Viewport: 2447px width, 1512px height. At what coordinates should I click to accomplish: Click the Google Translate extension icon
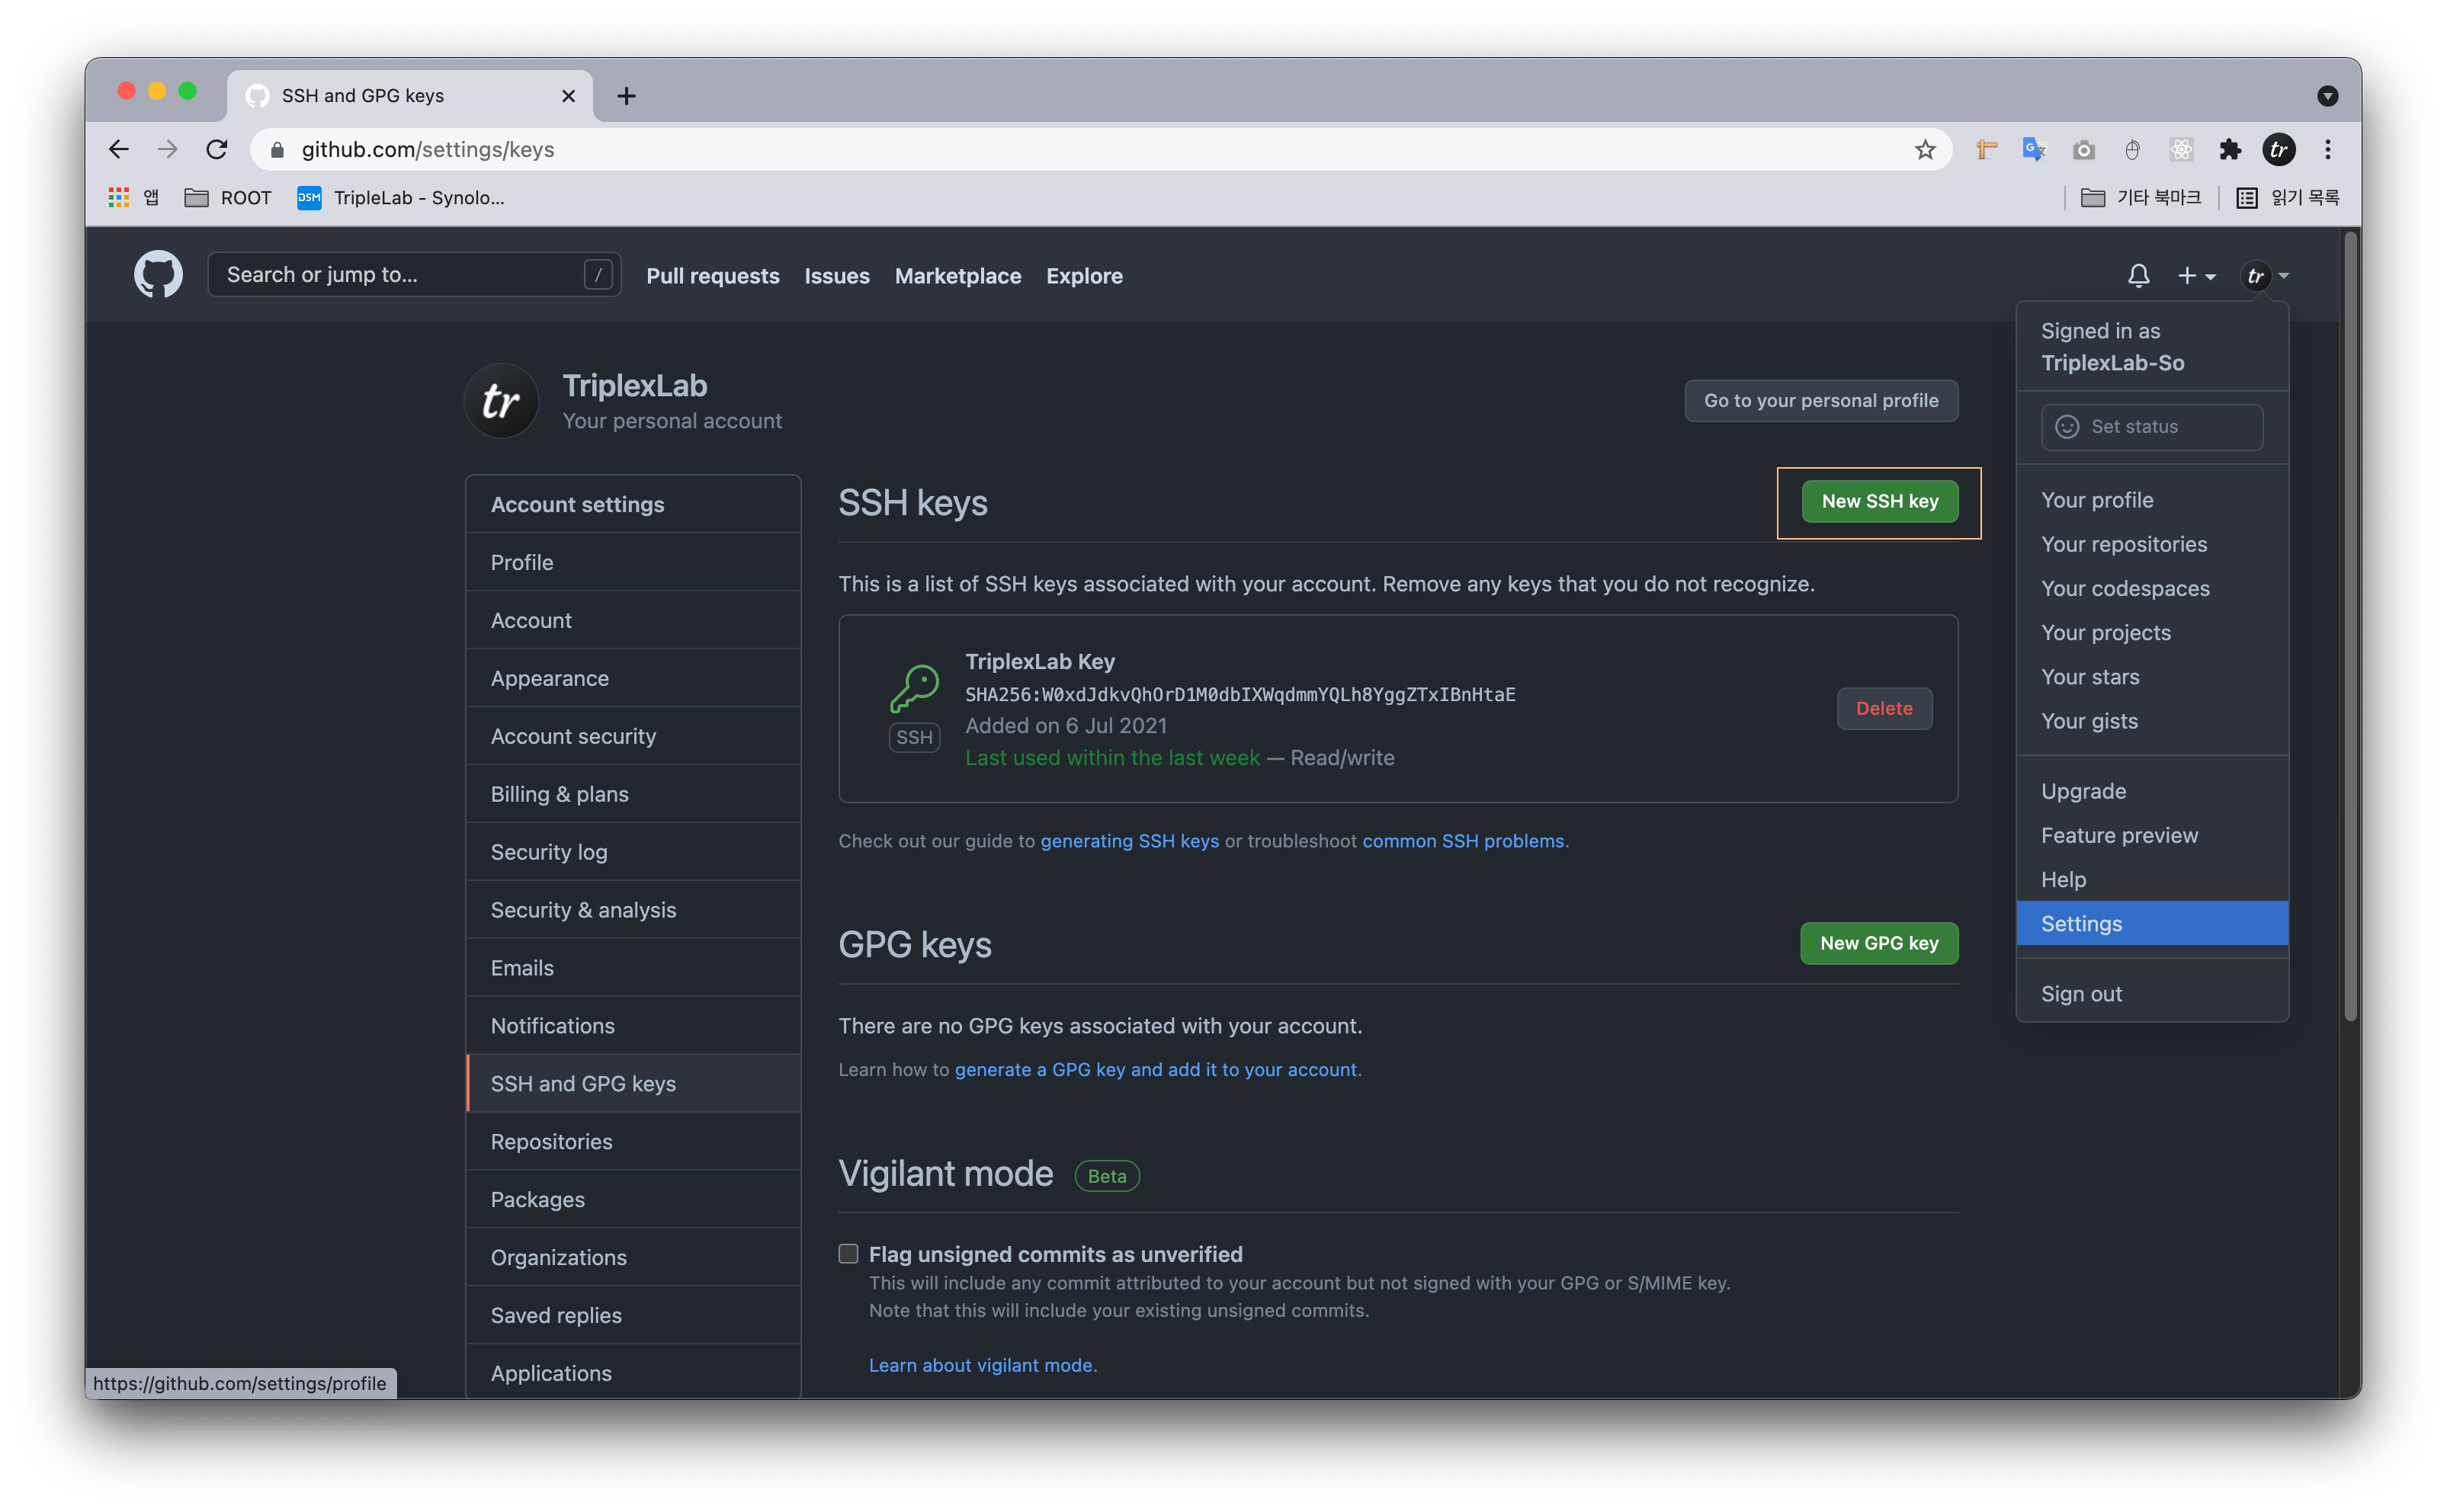2033,150
